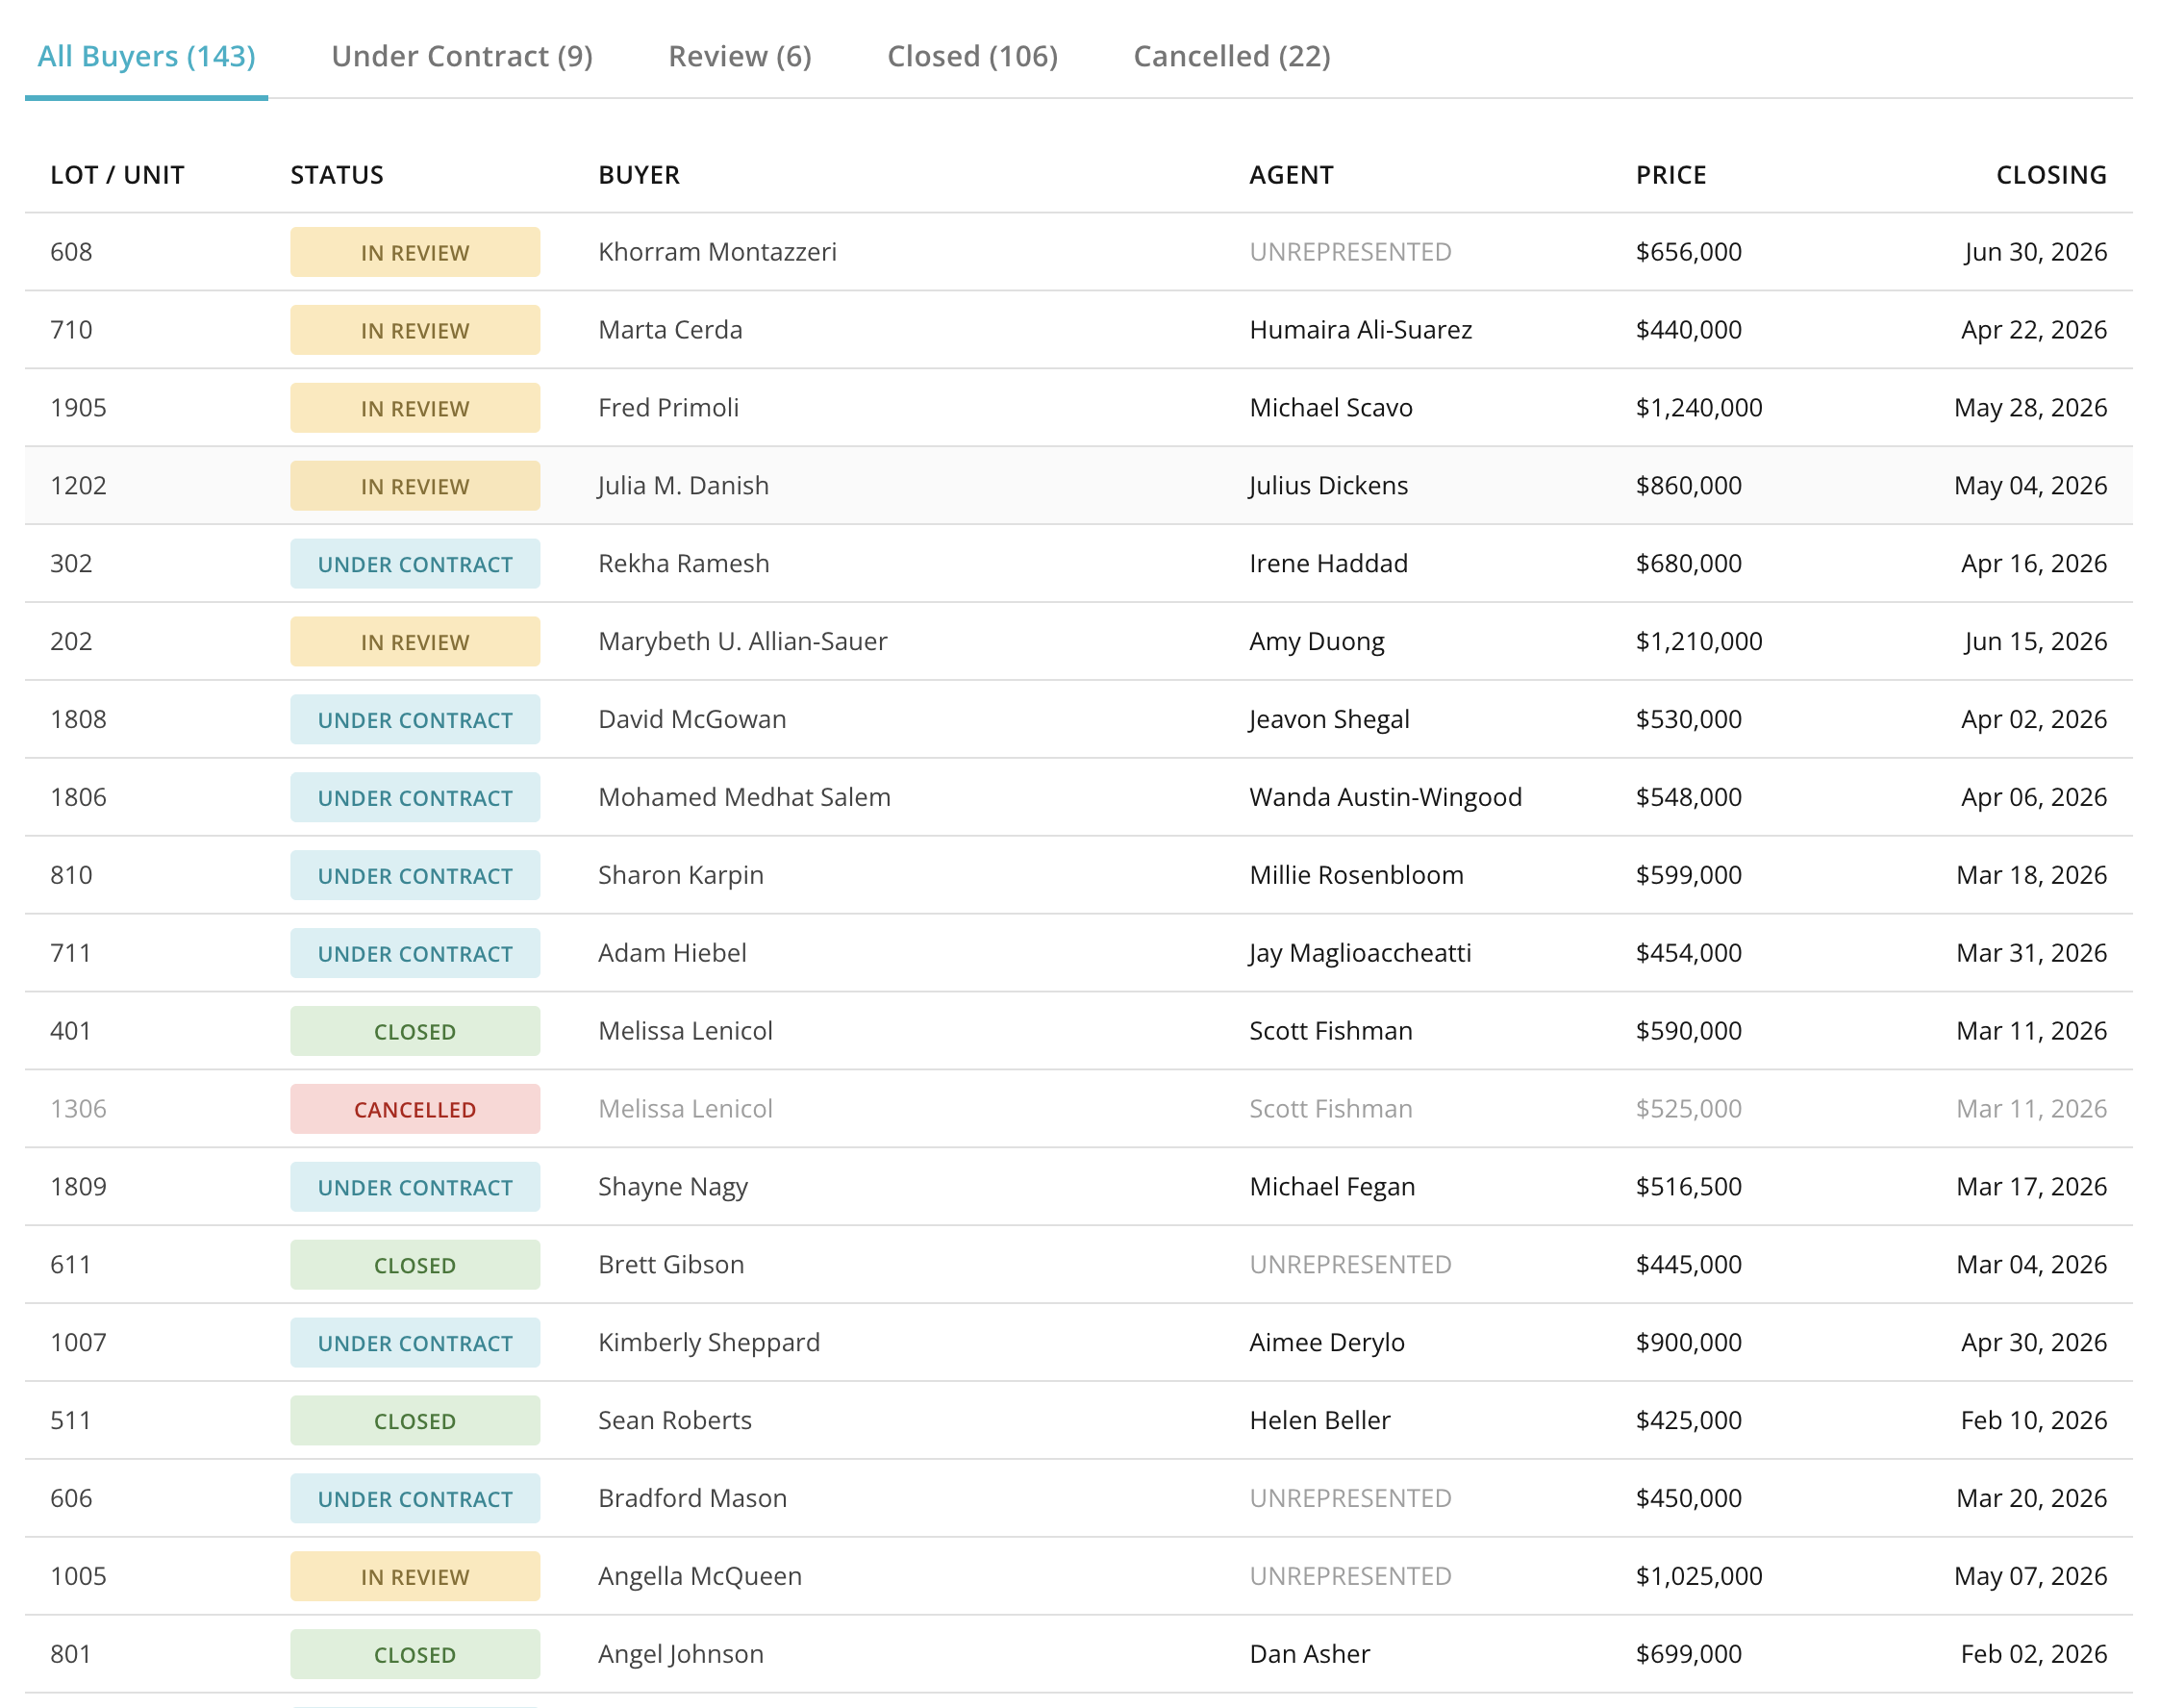Sort by the Closing column header

(x=2050, y=175)
